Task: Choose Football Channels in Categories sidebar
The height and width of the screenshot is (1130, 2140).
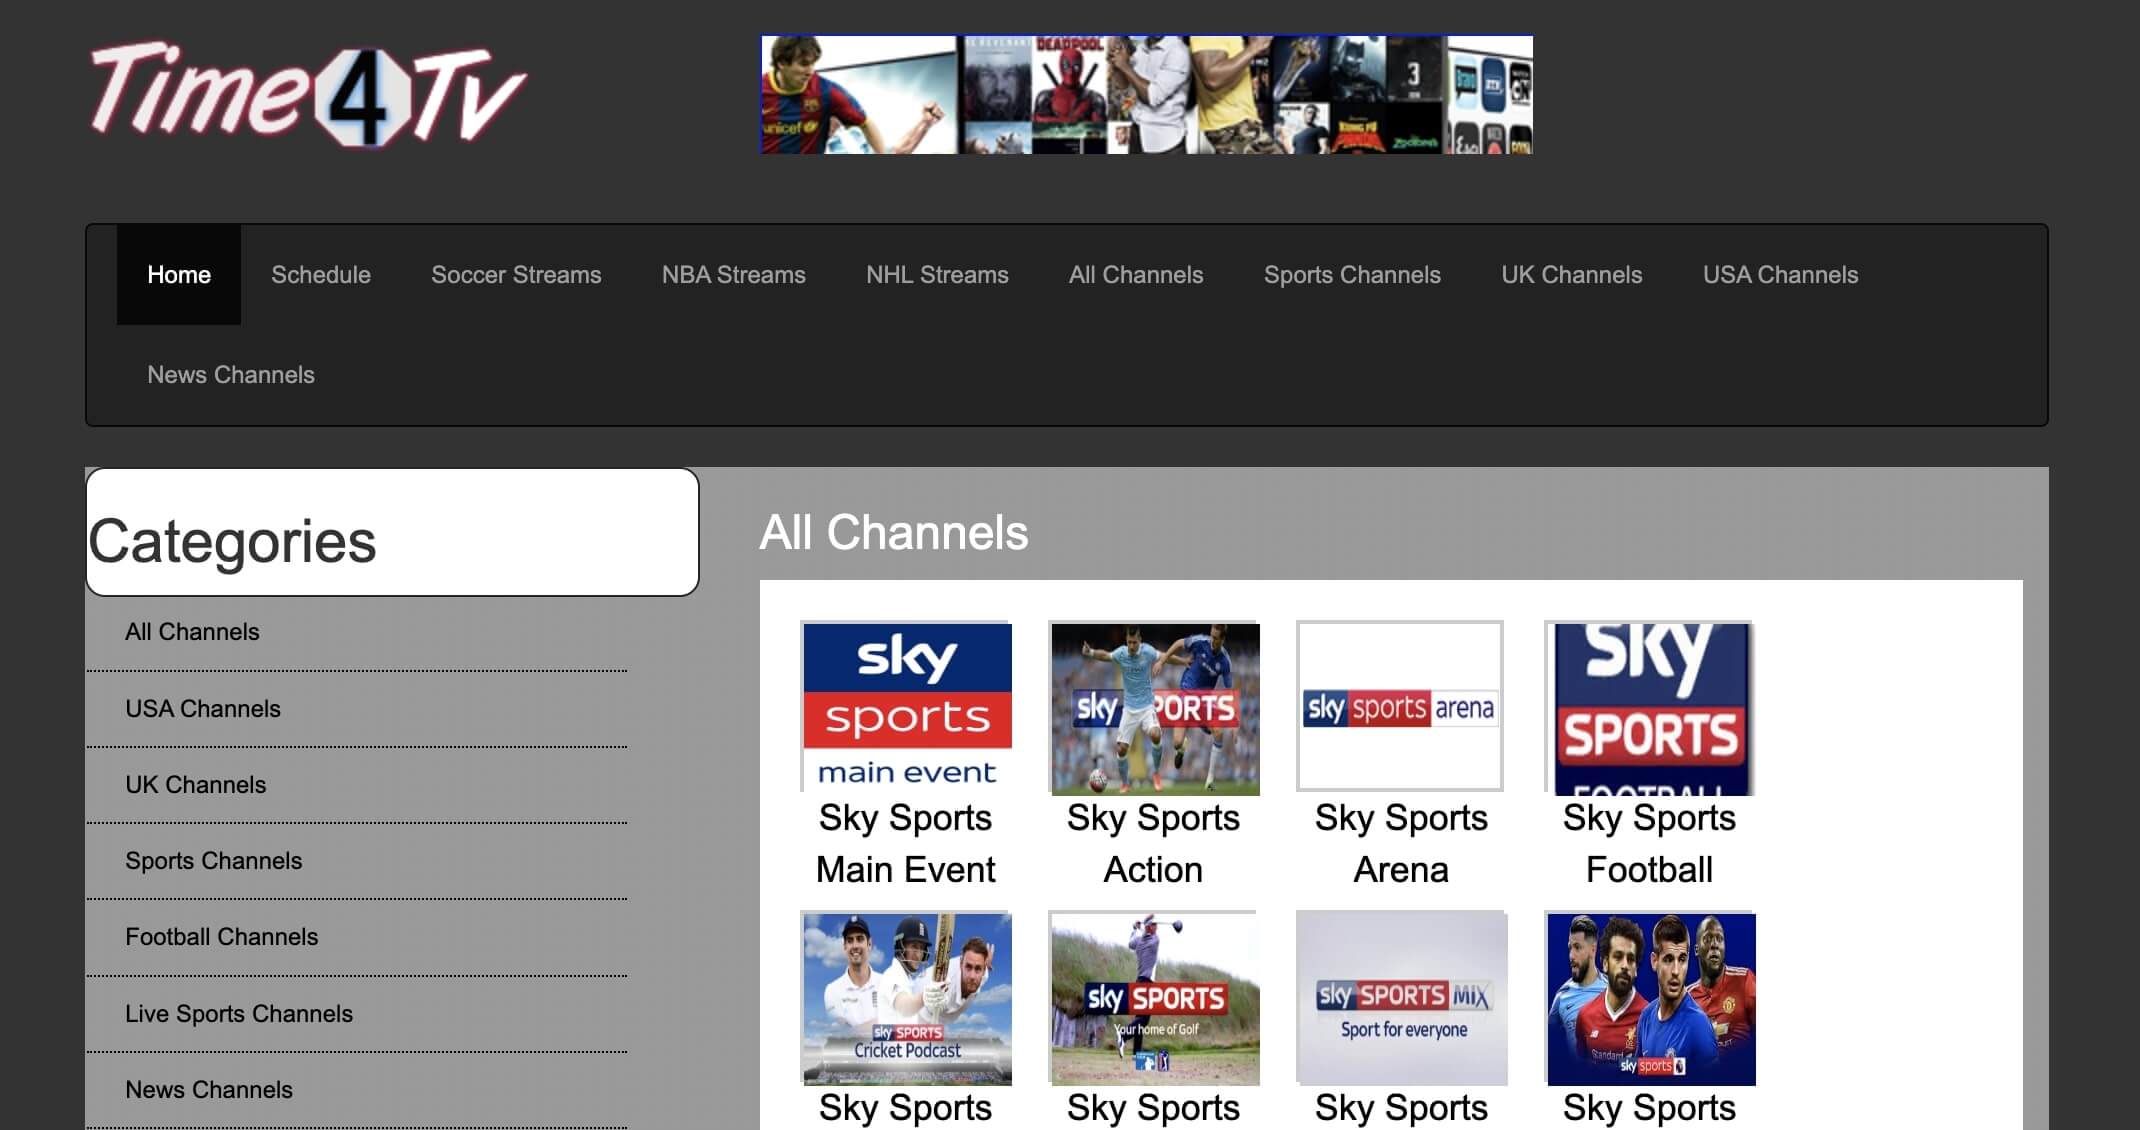Action: pyautogui.click(x=222, y=937)
